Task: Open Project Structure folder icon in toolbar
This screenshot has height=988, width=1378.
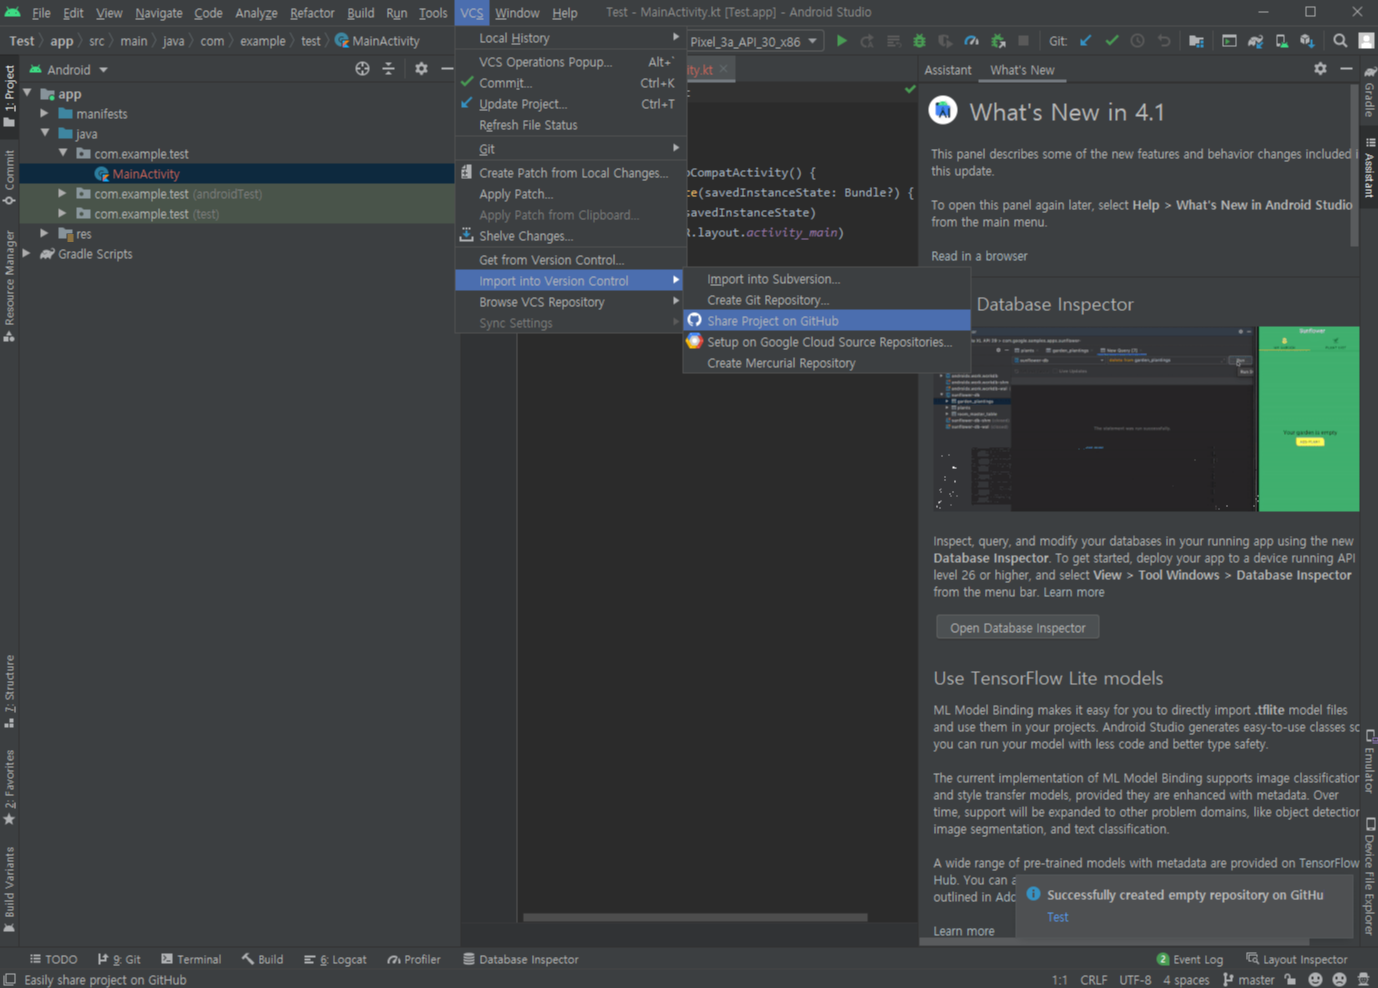Action: (x=1196, y=41)
